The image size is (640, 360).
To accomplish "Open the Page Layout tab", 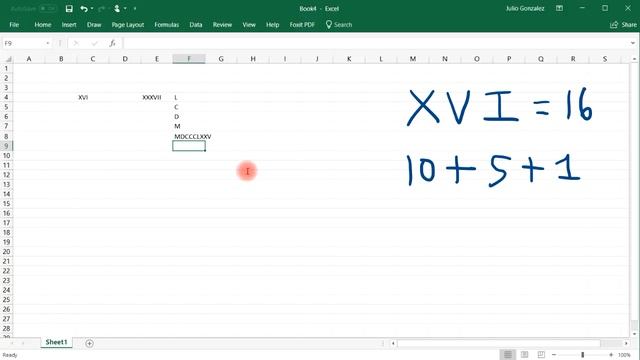I will 128,24.
